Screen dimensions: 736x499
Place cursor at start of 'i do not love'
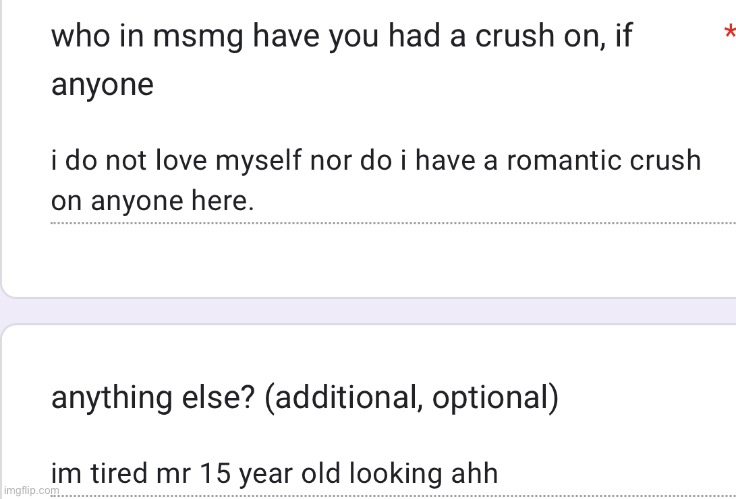pos(52,161)
